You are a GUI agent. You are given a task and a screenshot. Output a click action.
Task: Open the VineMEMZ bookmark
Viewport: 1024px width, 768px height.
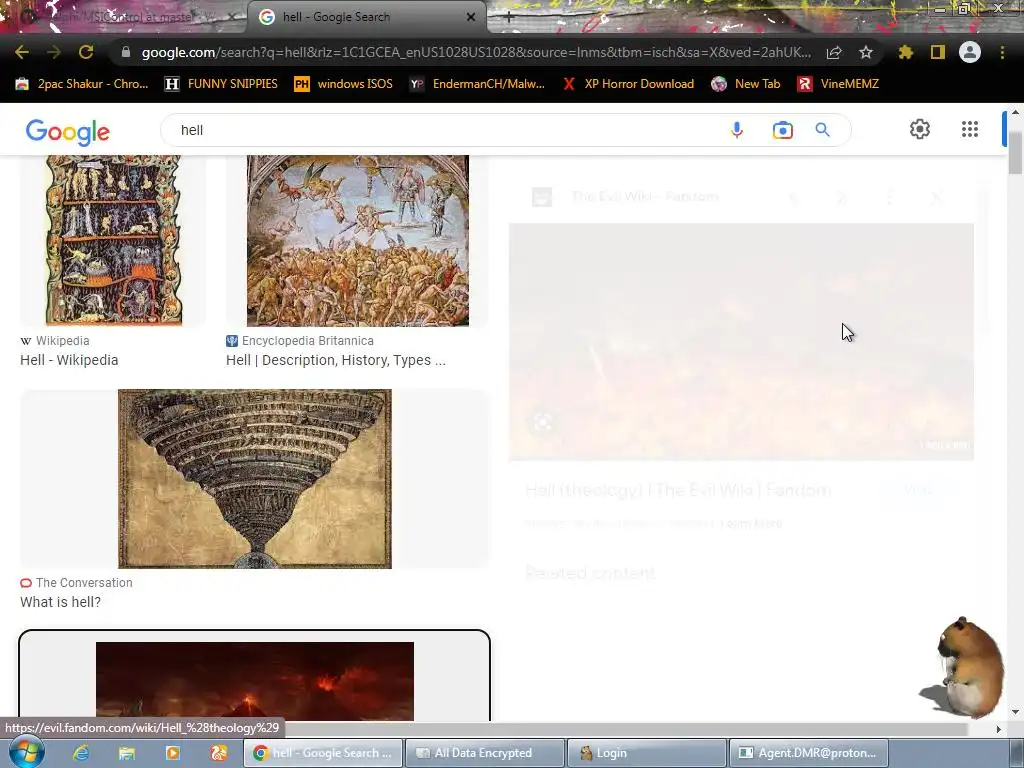pyautogui.click(x=838, y=84)
